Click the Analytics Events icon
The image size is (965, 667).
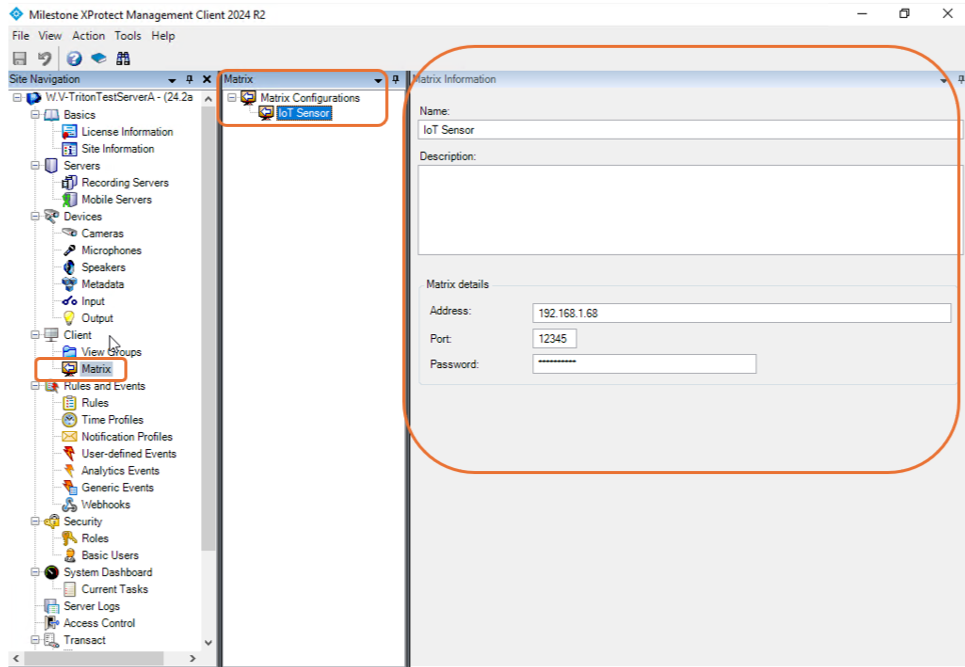[70, 471]
